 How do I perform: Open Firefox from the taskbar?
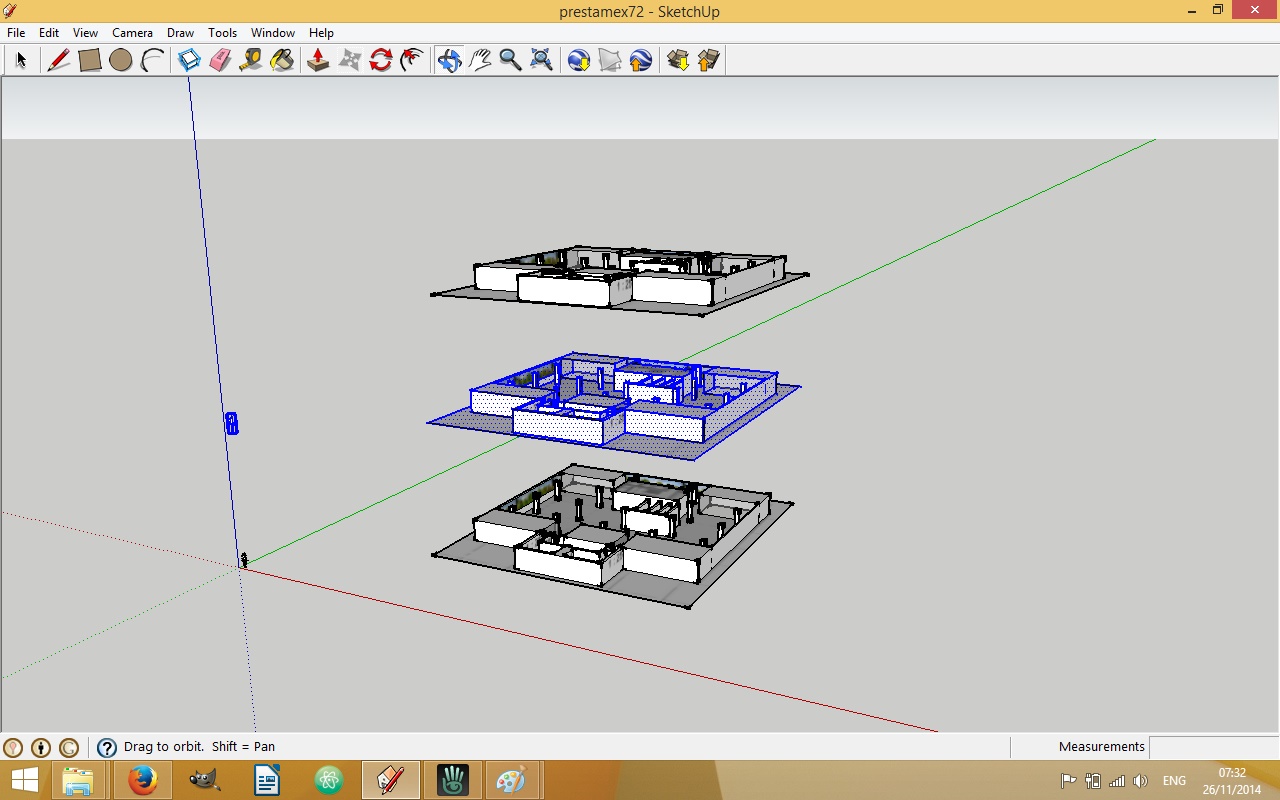(142, 779)
